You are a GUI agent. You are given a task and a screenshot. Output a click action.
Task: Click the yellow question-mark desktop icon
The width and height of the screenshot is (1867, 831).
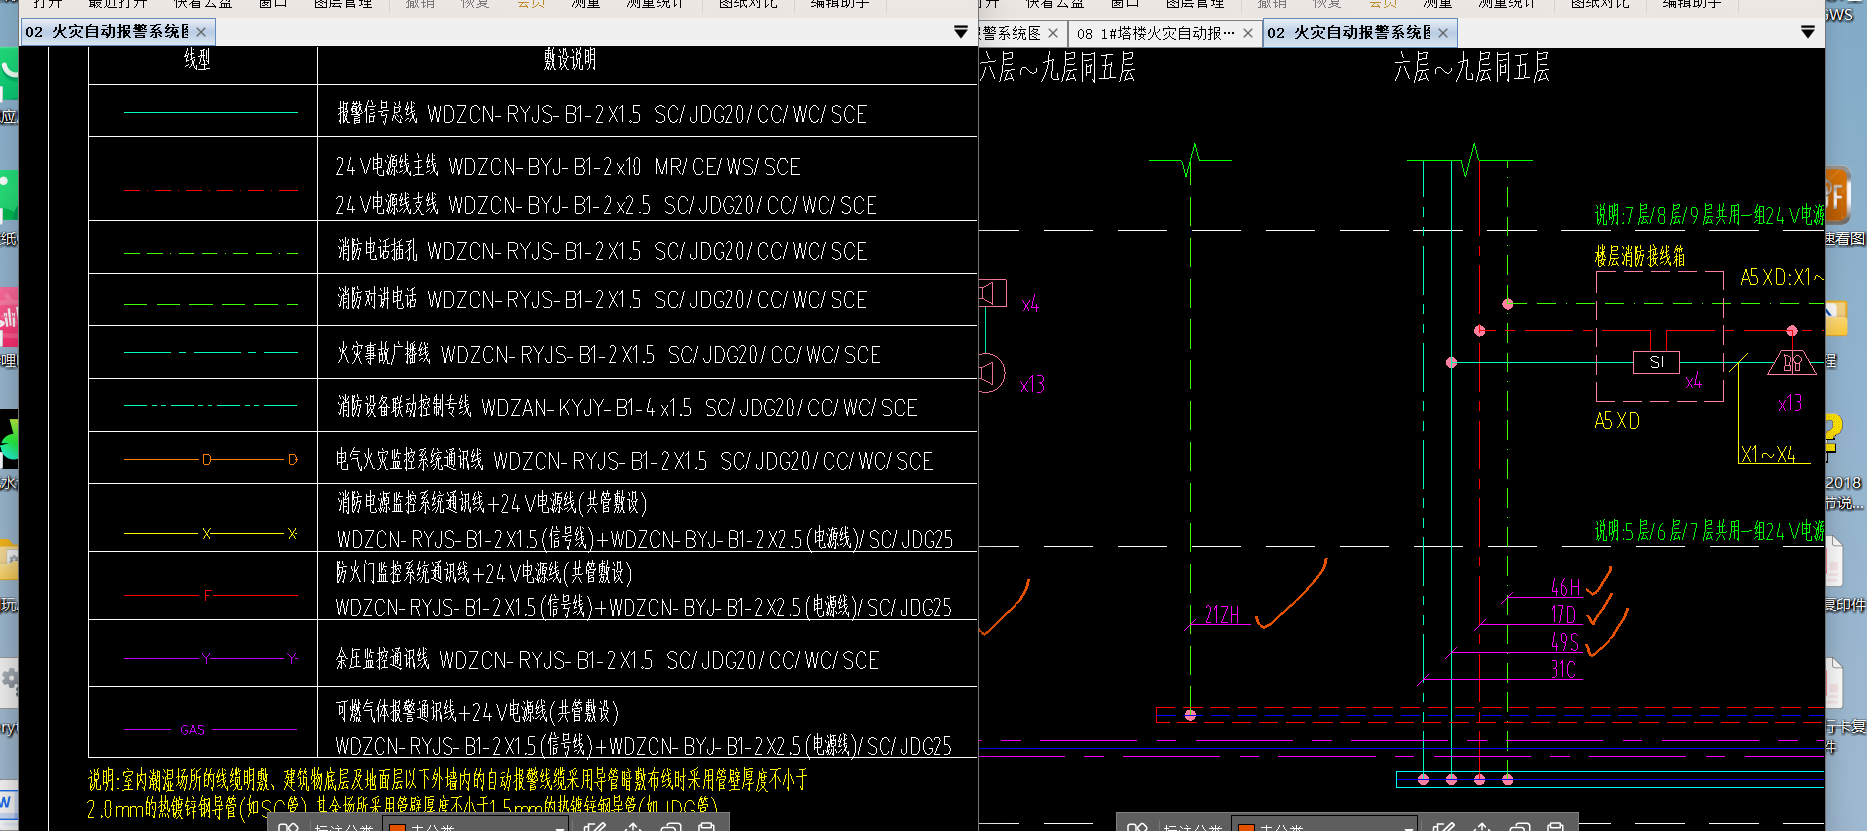click(1832, 437)
